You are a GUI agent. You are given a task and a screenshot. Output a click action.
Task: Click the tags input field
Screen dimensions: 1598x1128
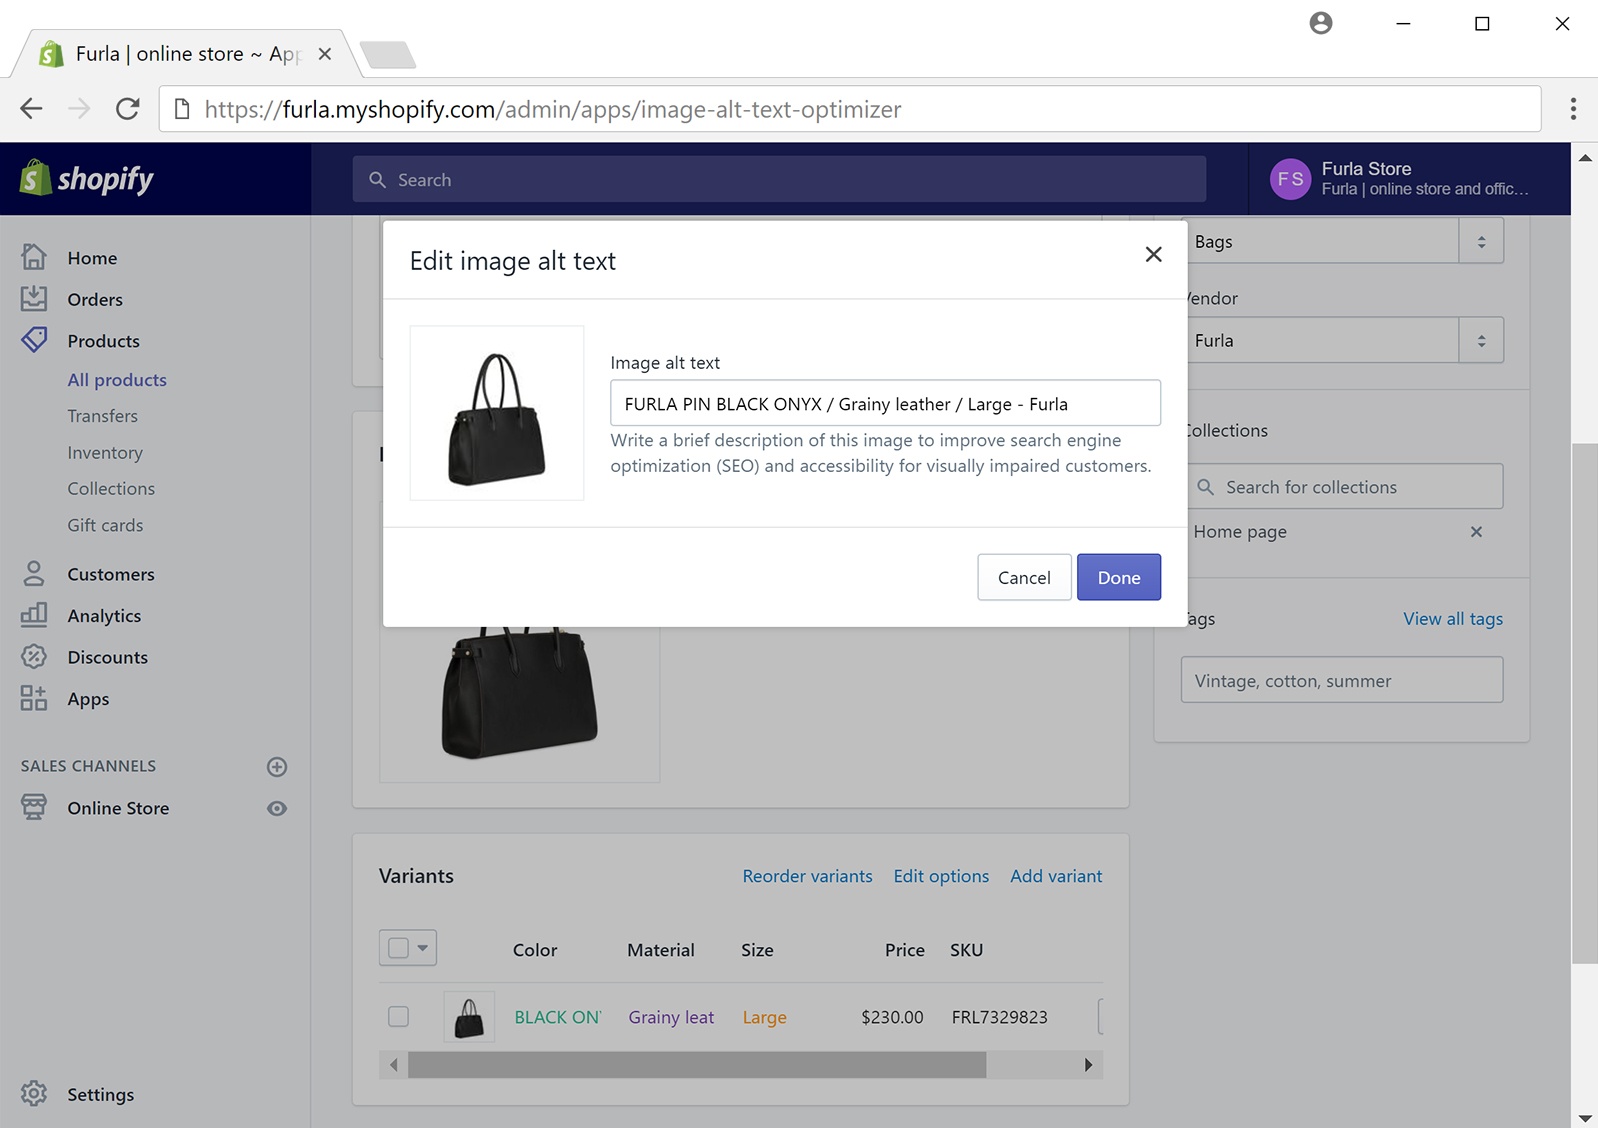click(x=1341, y=679)
